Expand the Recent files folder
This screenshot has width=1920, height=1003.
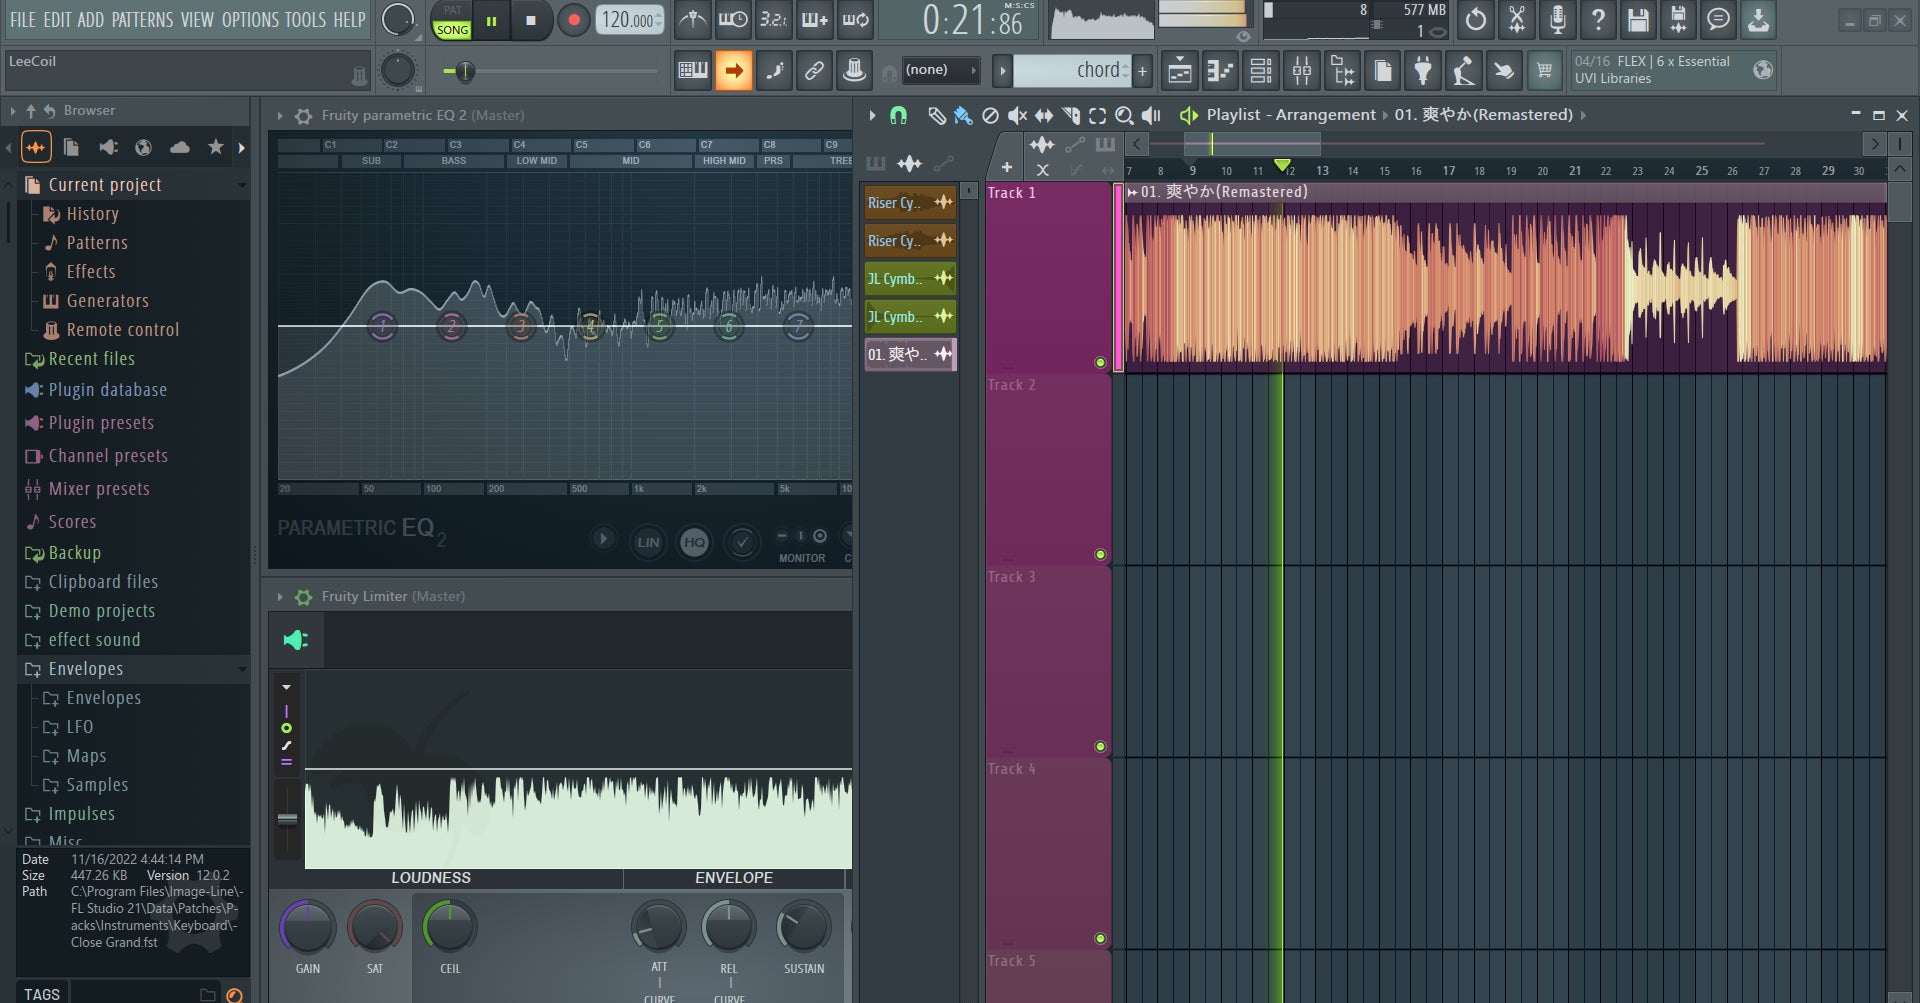coord(91,359)
